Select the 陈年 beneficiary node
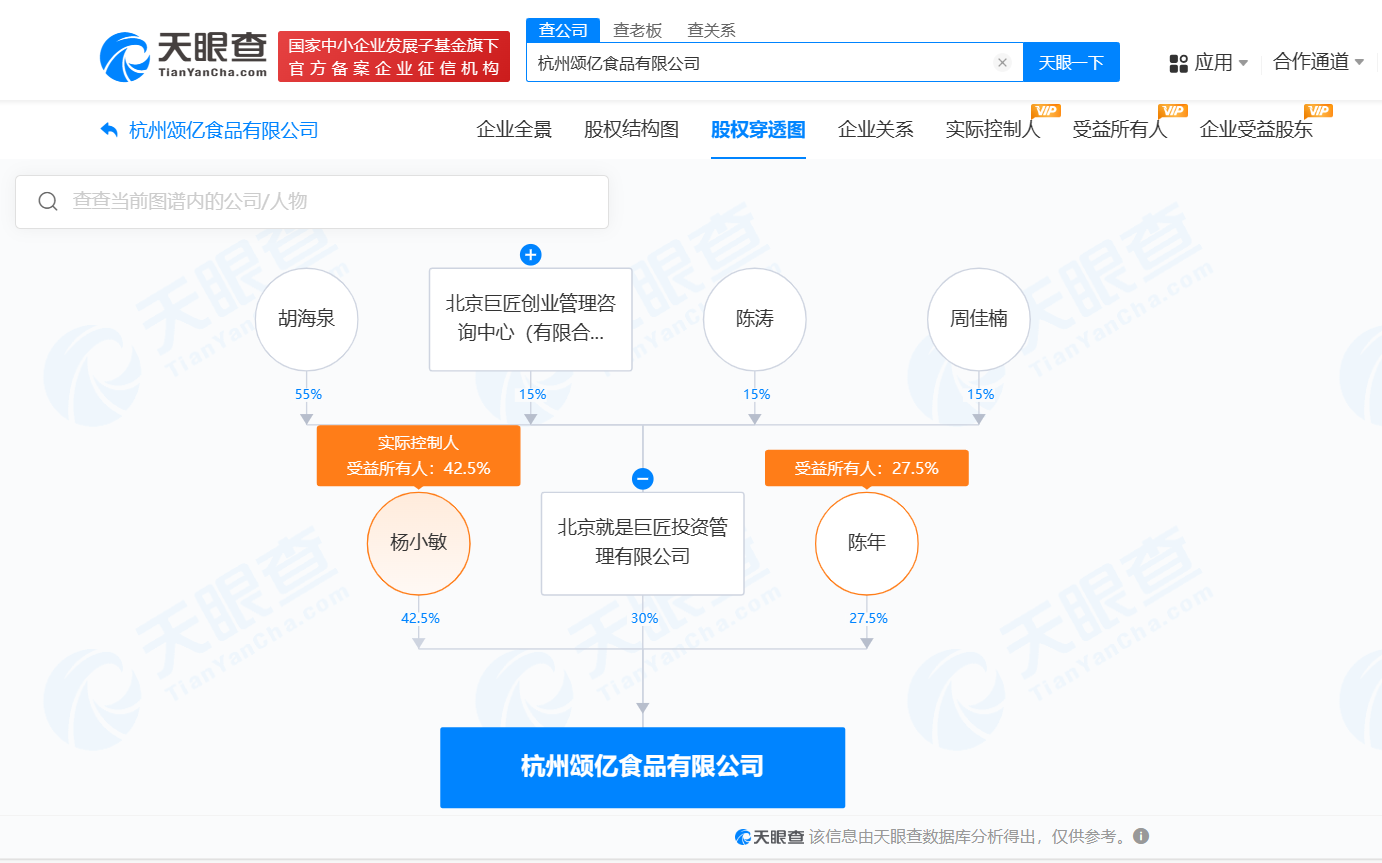The height and width of the screenshot is (863, 1382). coord(867,543)
